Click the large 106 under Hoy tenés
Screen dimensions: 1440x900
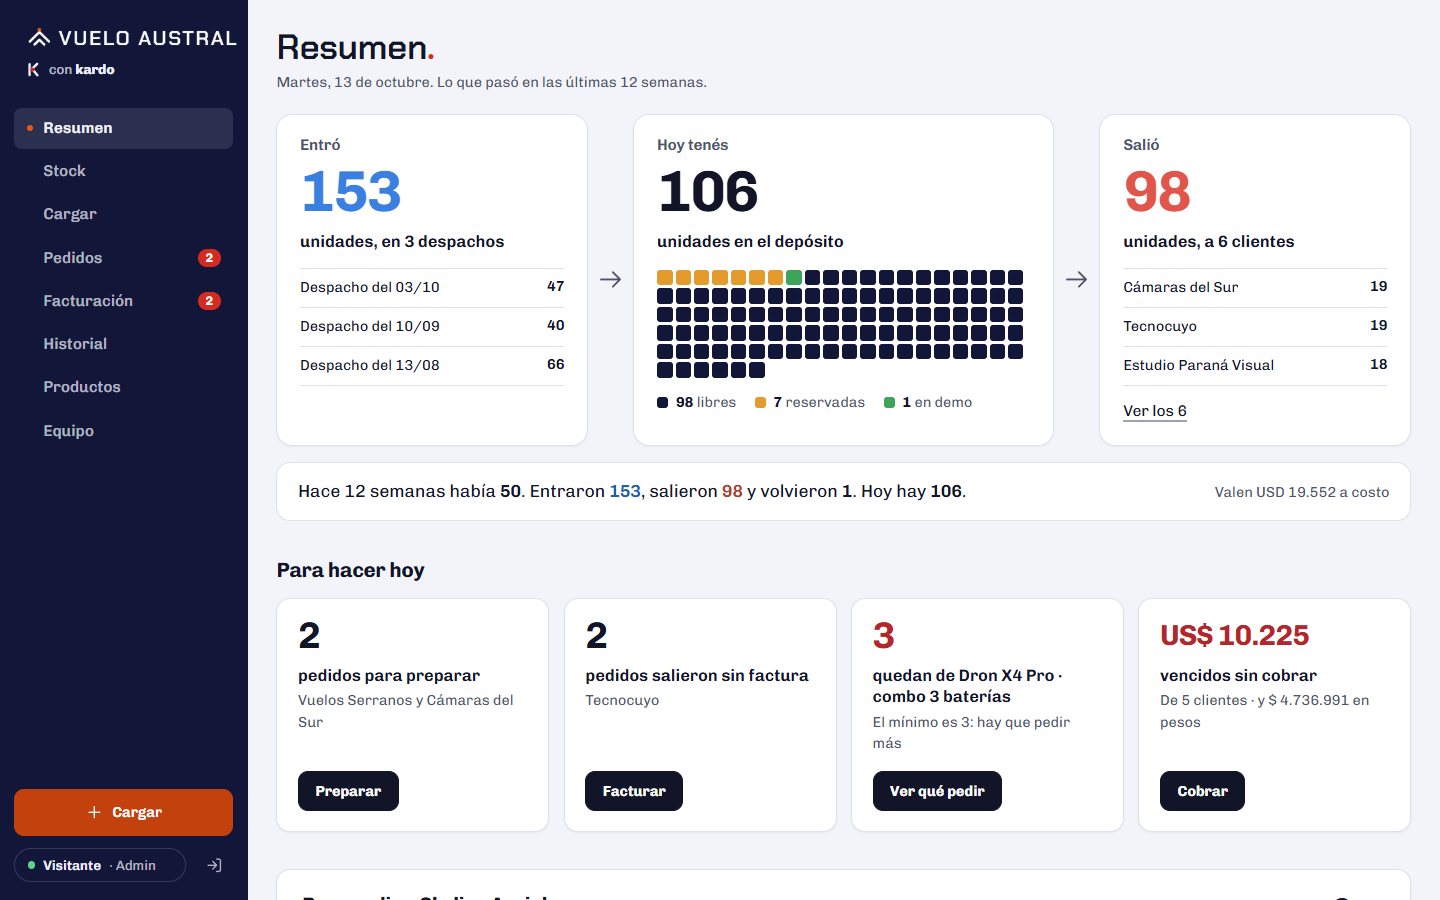click(708, 191)
